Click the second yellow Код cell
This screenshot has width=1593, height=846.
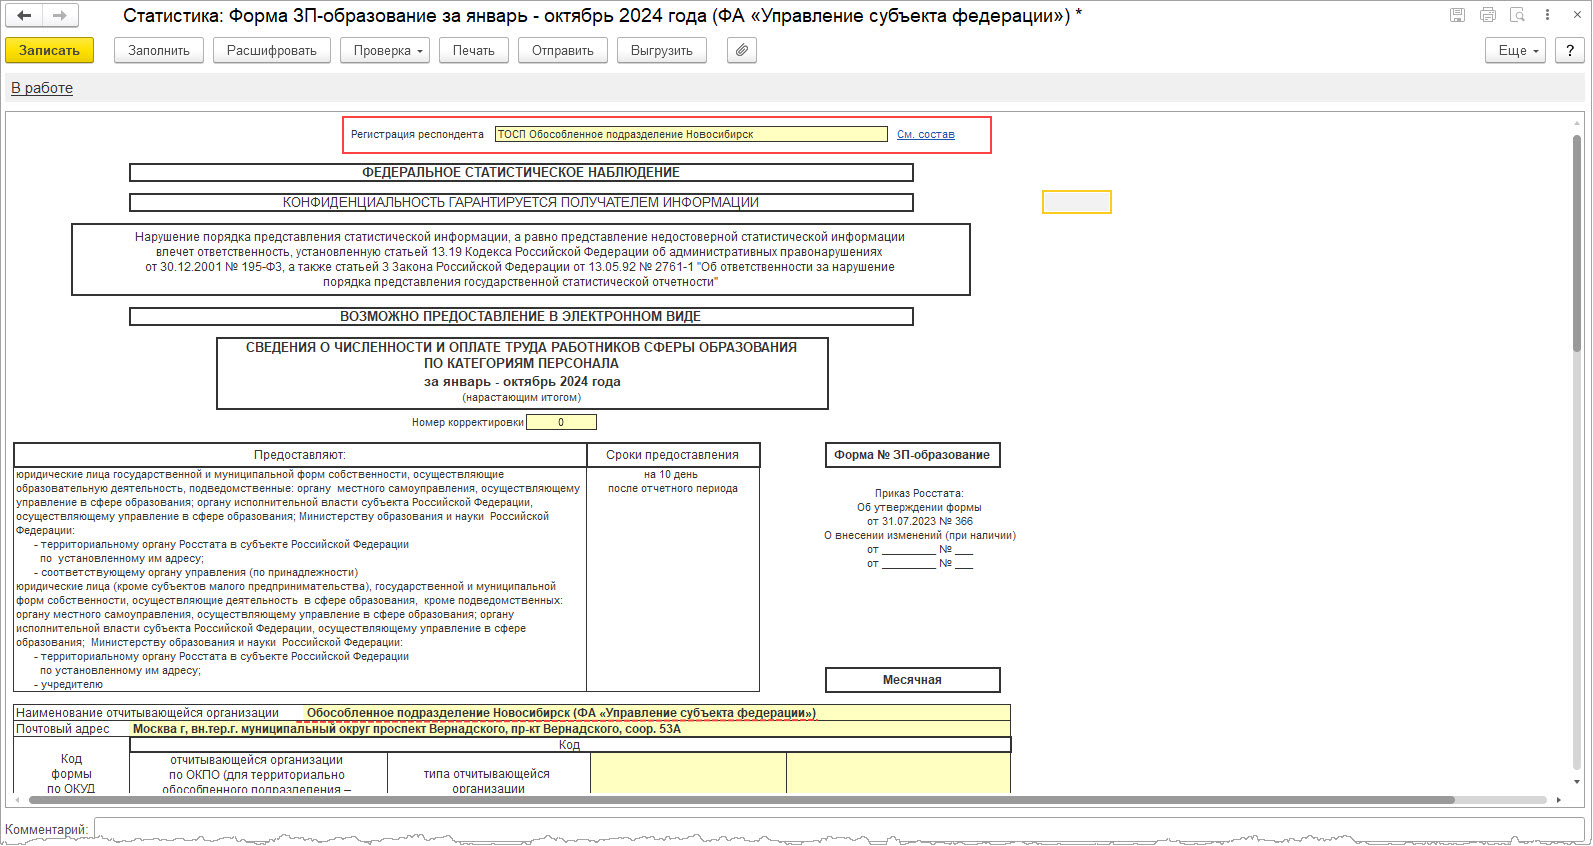898,773
